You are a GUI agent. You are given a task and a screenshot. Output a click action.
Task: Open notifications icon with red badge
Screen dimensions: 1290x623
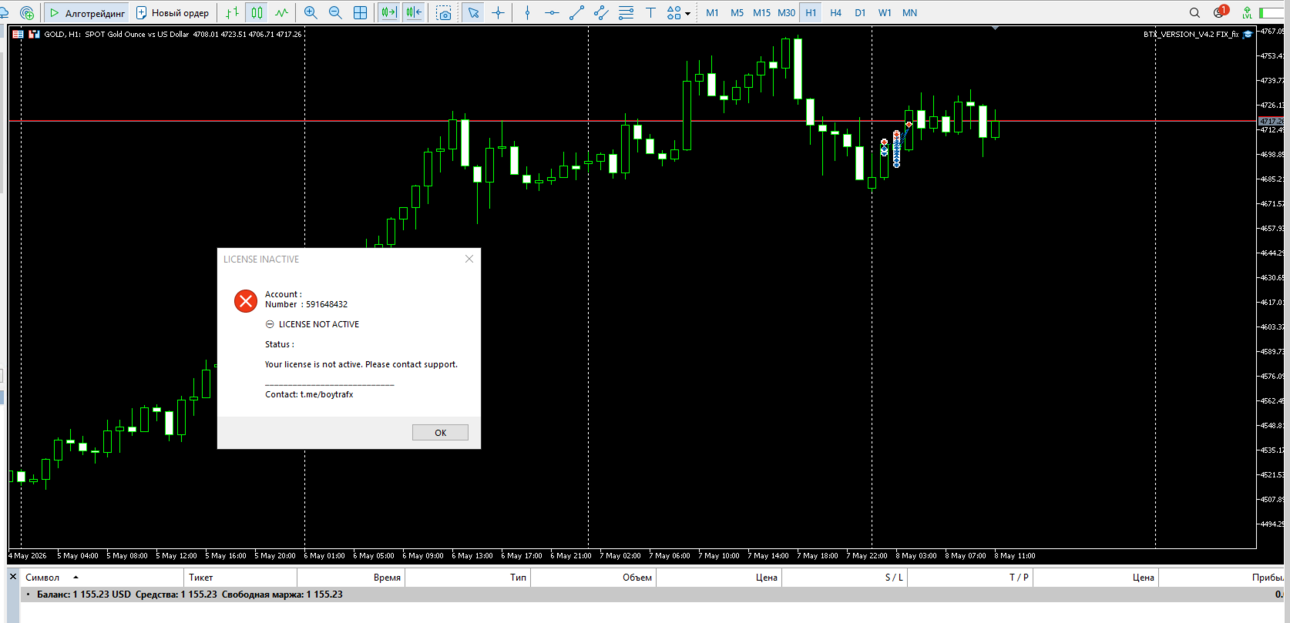1220,12
